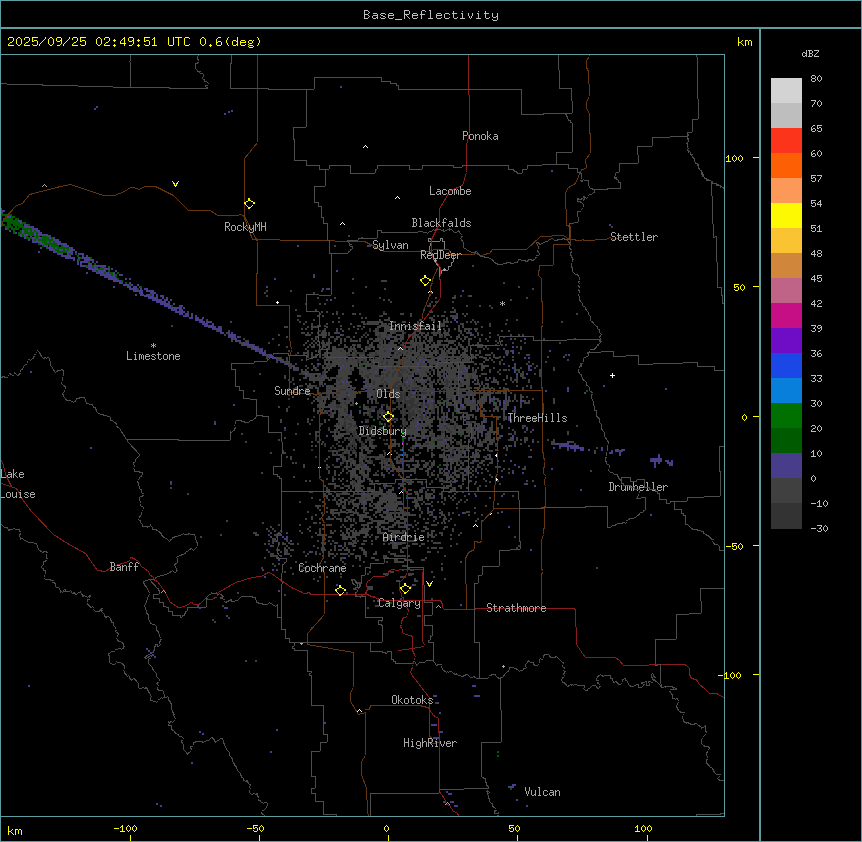862x842 pixels.
Task: Click the yellow diamond marker above Calgary label
Action: pos(405,588)
